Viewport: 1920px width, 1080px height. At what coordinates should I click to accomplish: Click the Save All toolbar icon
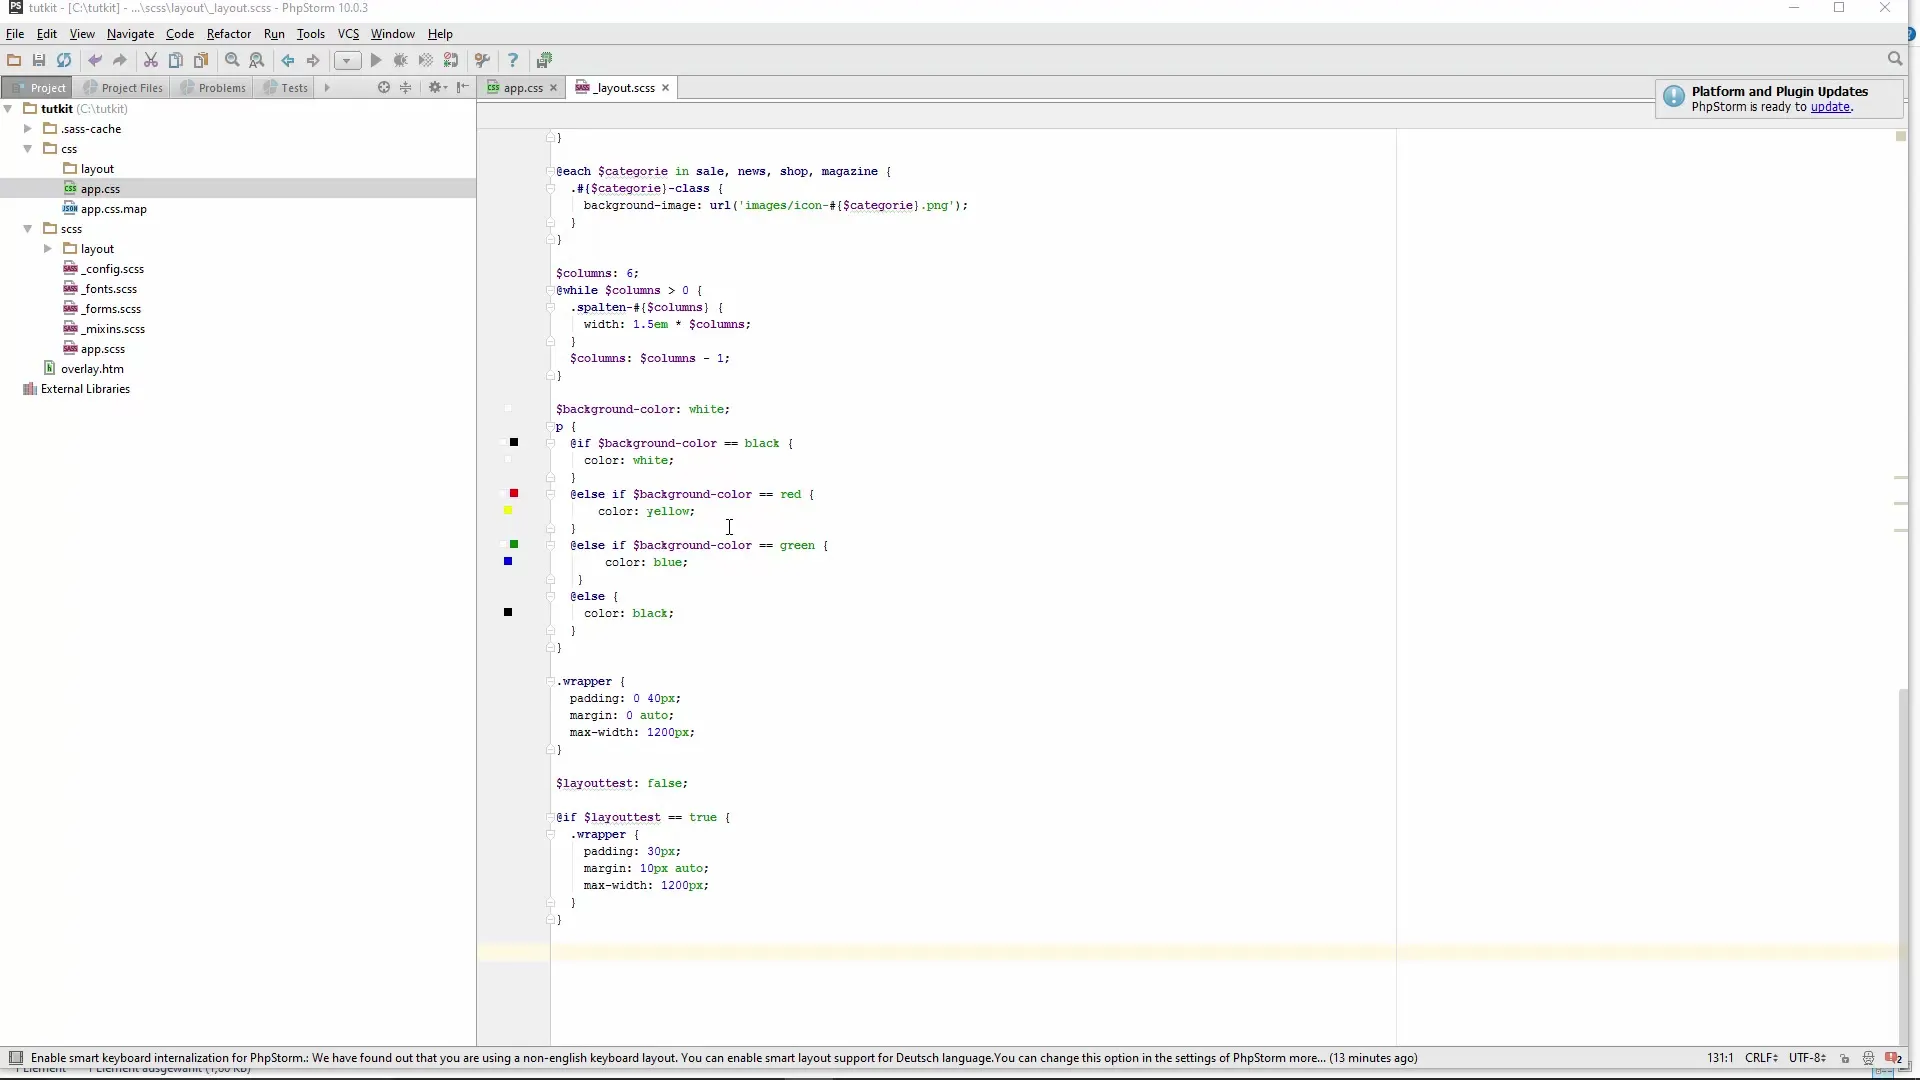39,61
